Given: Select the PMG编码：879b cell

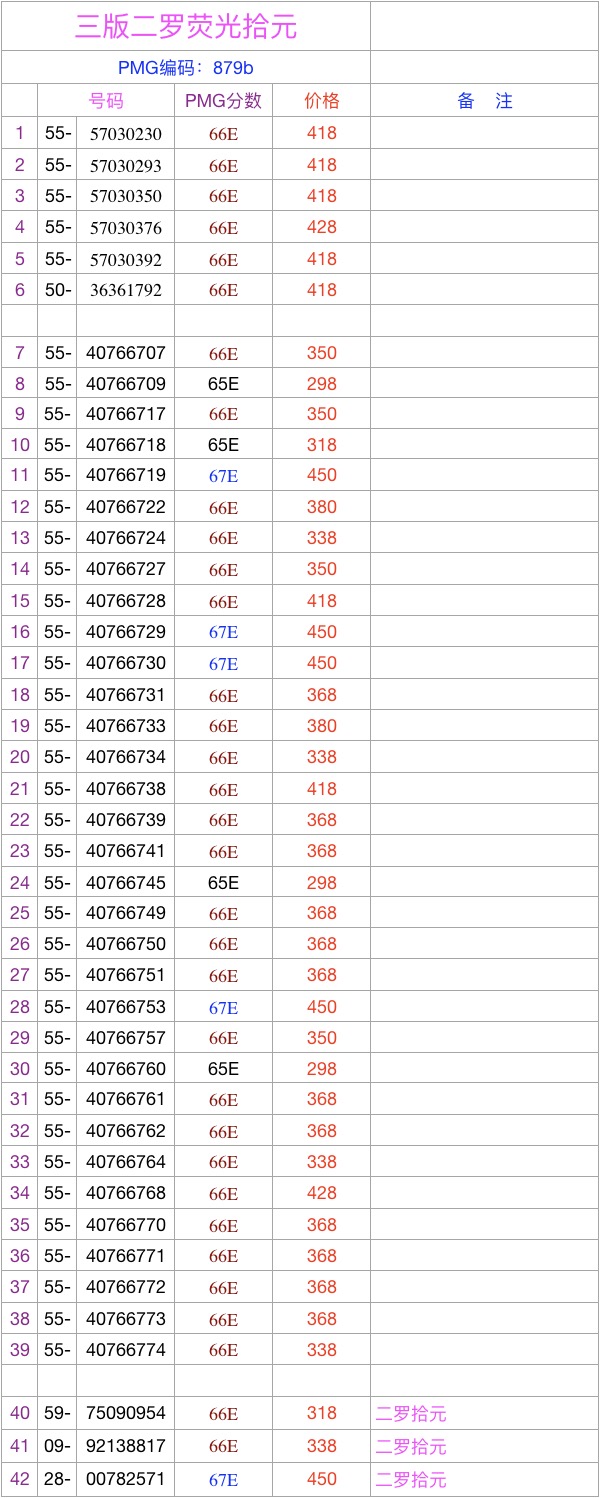Looking at the screenshot, I should click(186, 68).
